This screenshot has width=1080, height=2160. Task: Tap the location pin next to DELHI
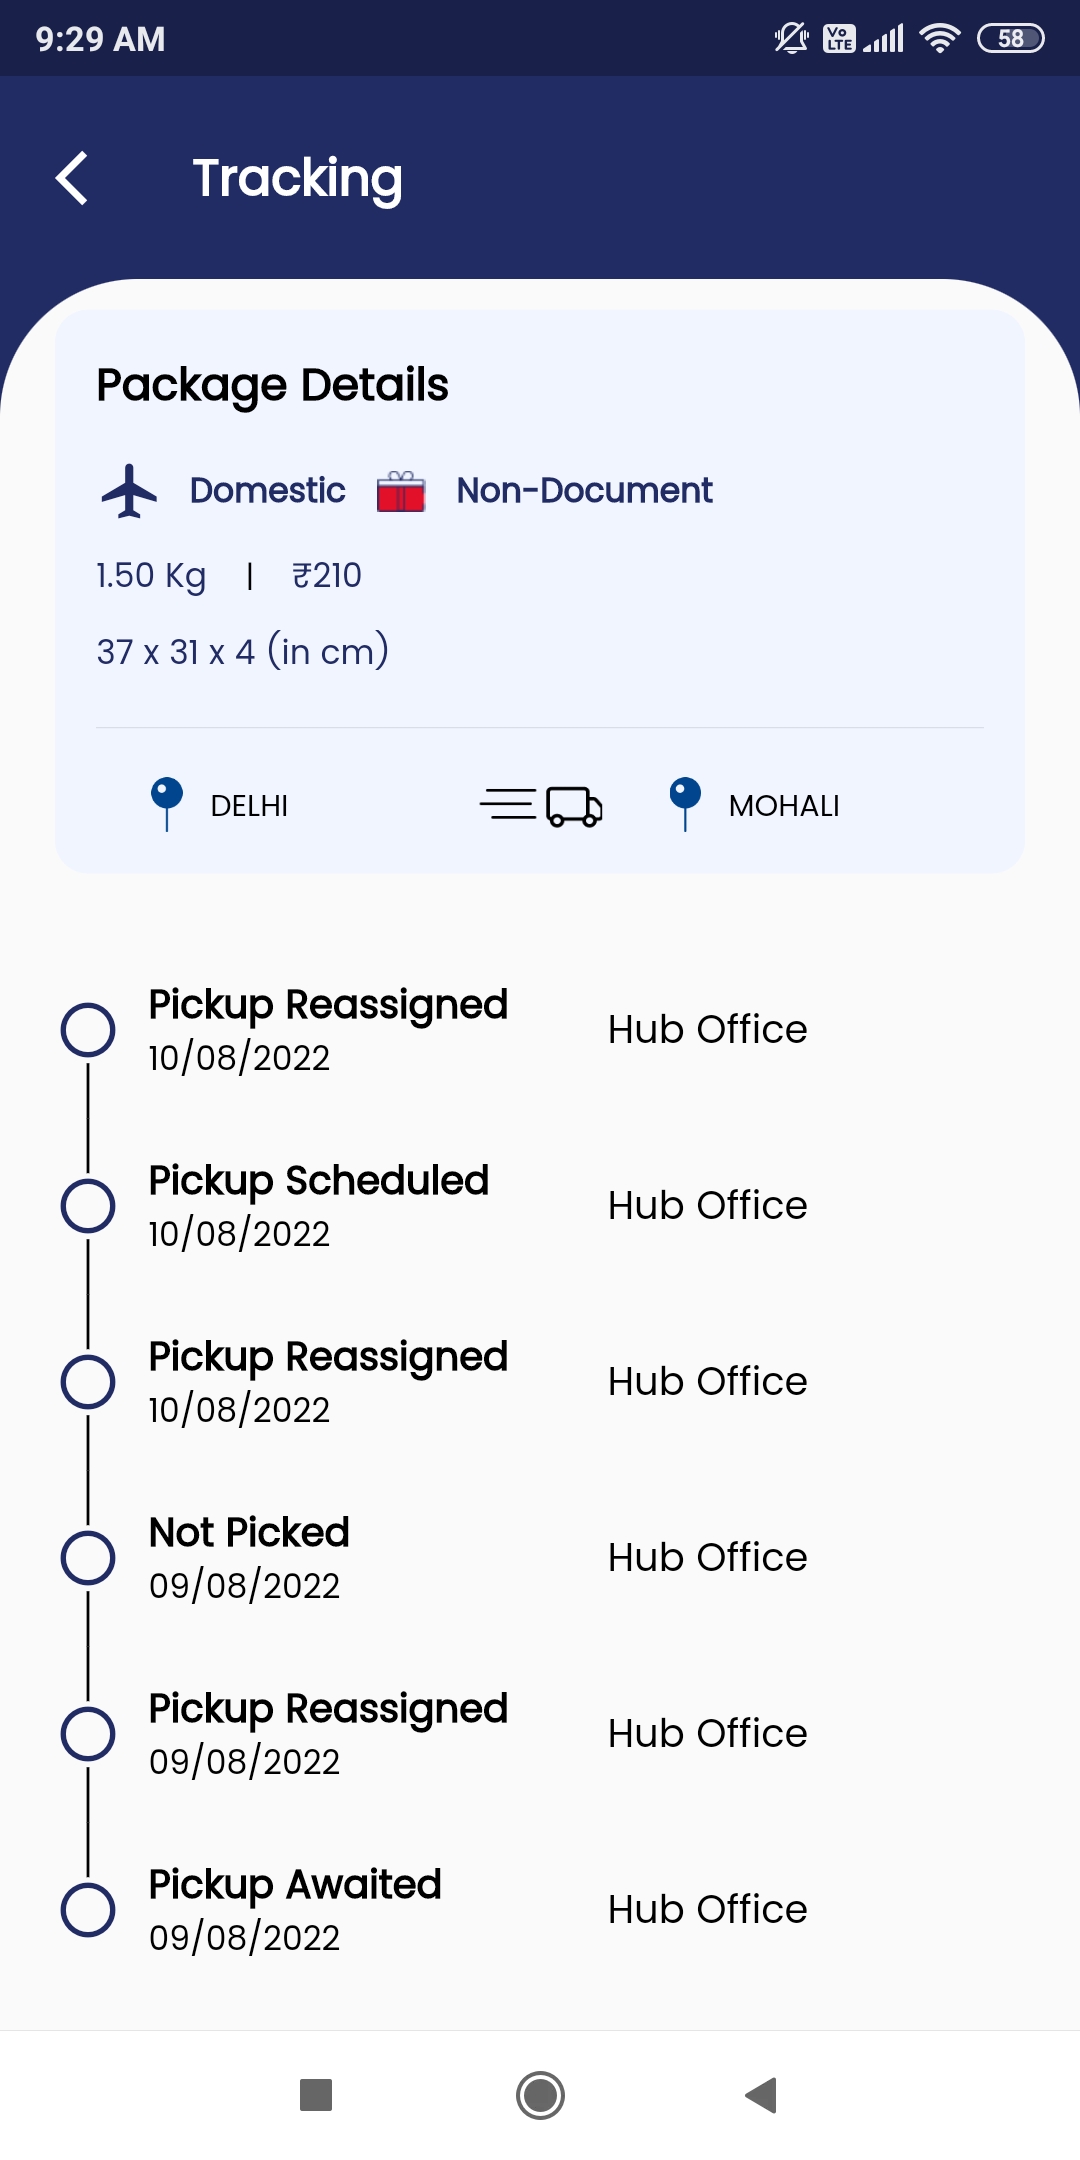pyautogui.click(x=167, y=803)
